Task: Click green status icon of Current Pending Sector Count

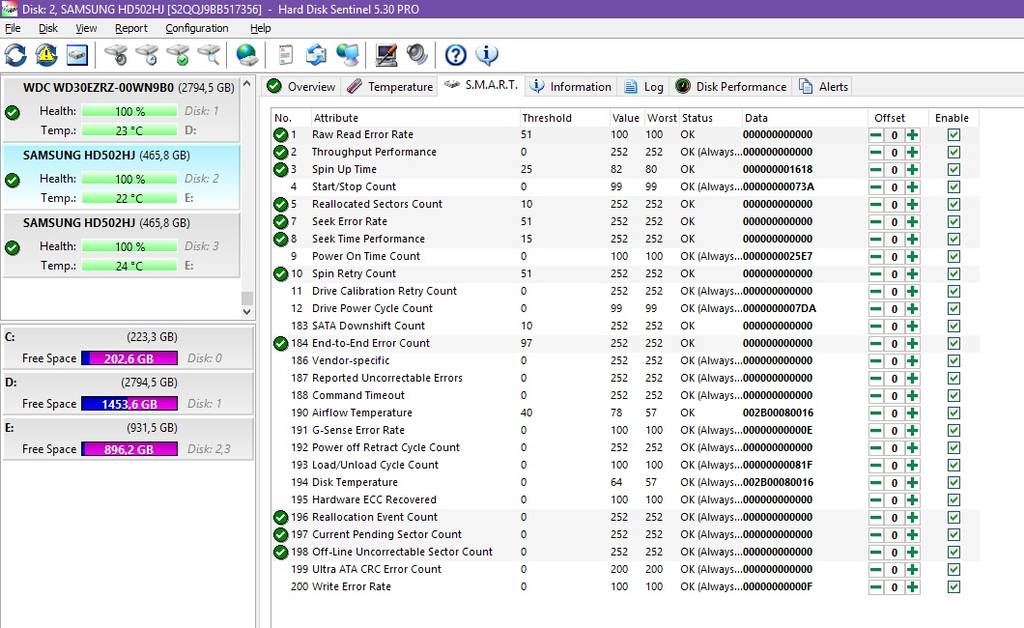Action: click(281, 535)
